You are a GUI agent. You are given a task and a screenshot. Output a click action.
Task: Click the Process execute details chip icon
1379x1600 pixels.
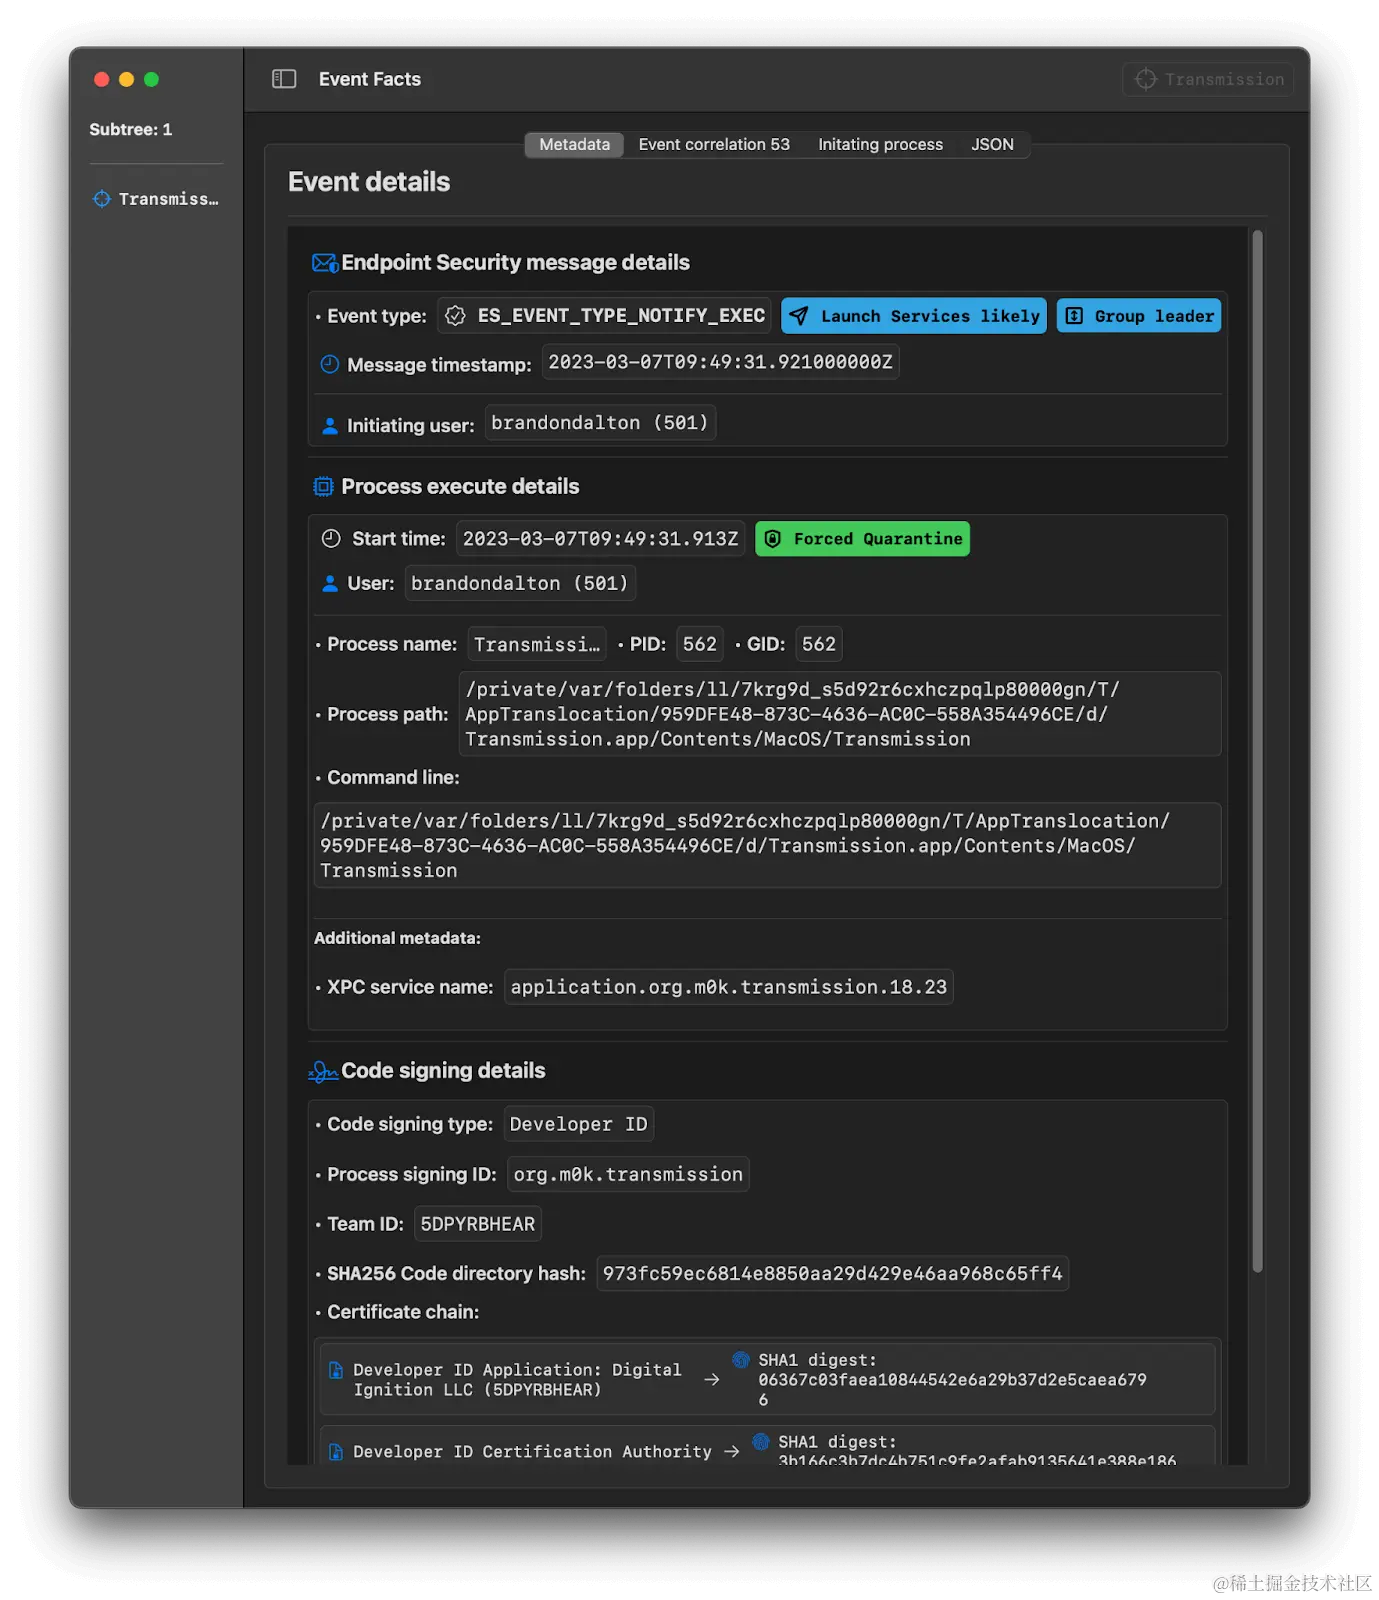point(323,487)
